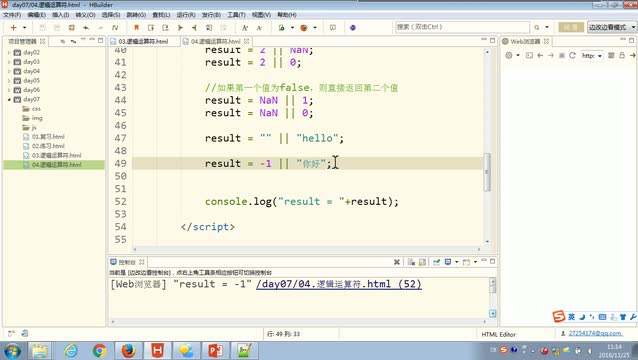Open the search options dropdown arrow
Image resolution: width=638 pixels, height=360 pixels.
[x=547, y=27]
